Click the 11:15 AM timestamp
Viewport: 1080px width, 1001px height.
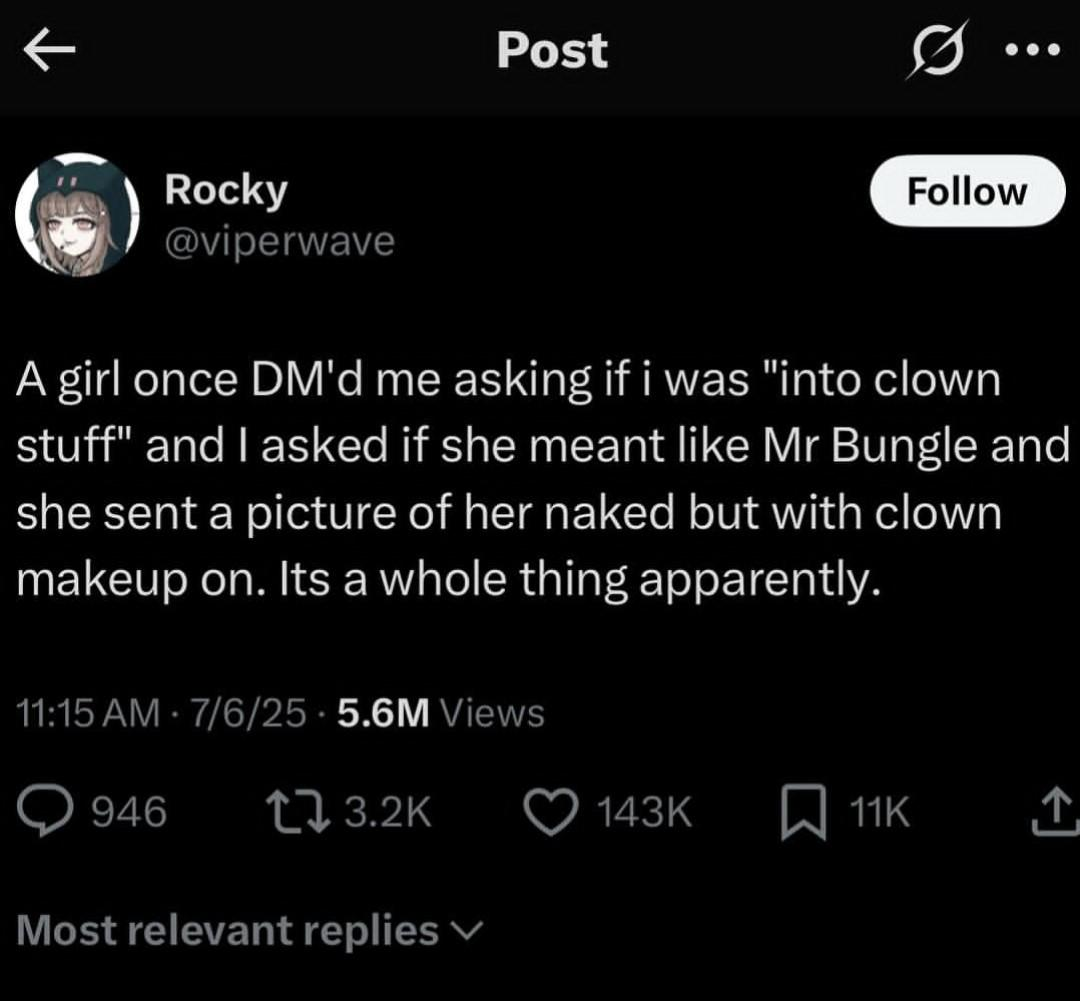click(89, 713)
